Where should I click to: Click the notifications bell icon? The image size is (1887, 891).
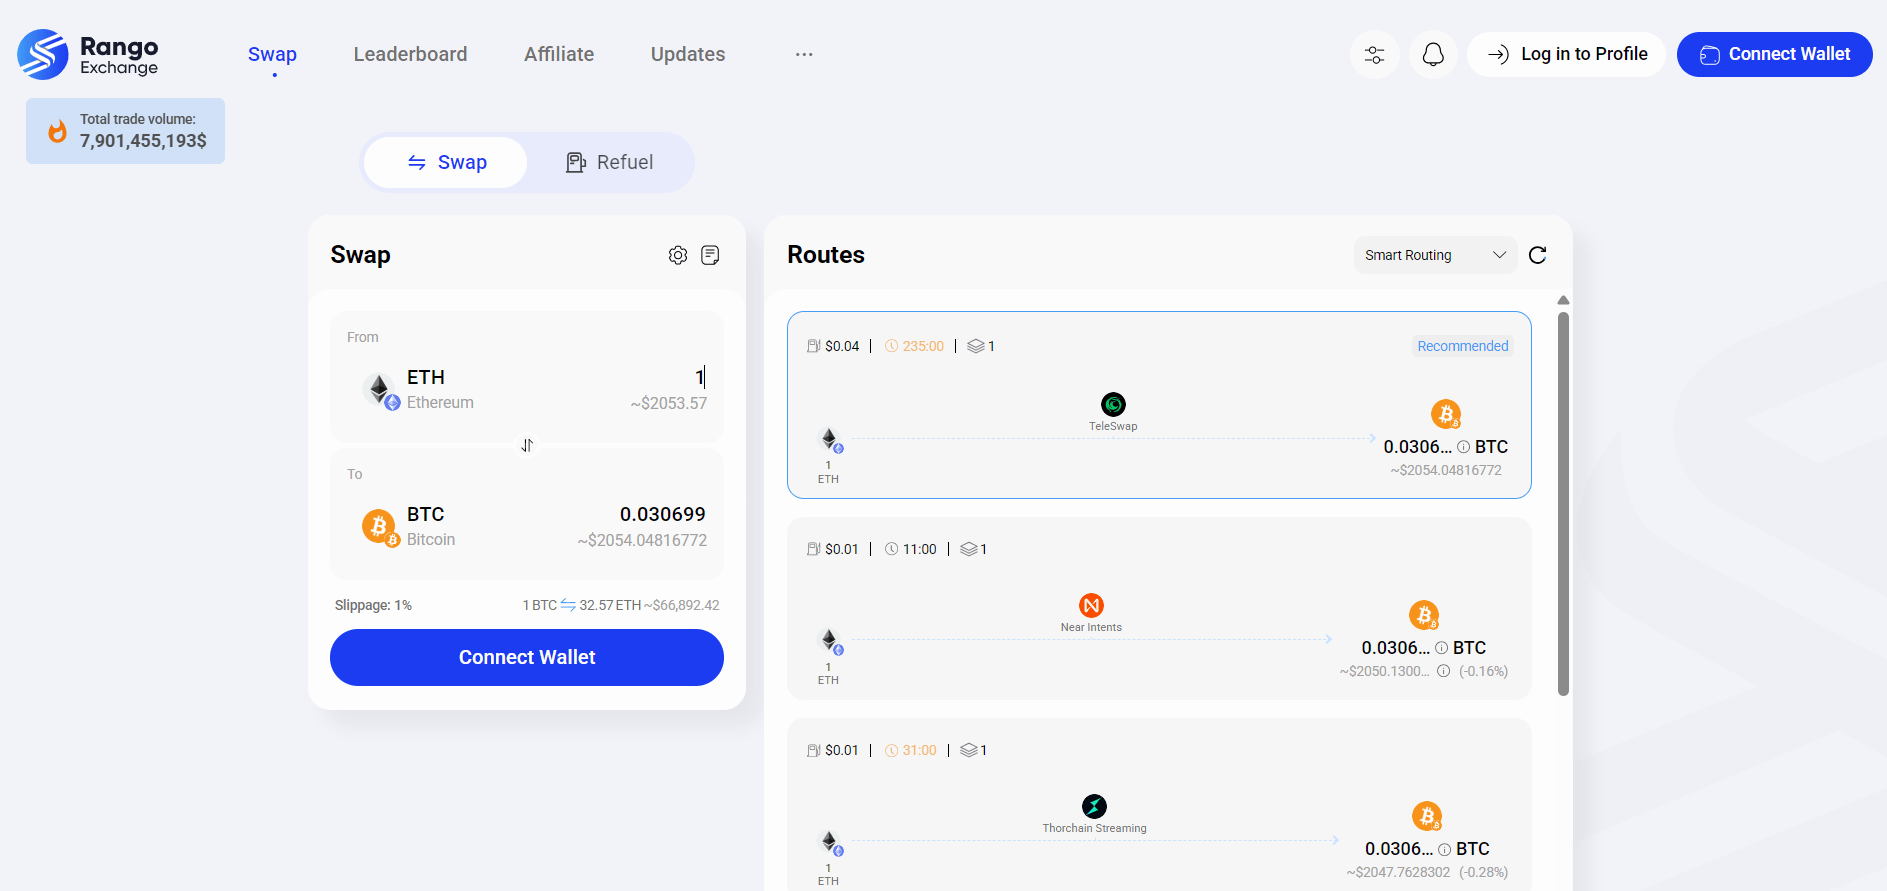click(1433, 54)
